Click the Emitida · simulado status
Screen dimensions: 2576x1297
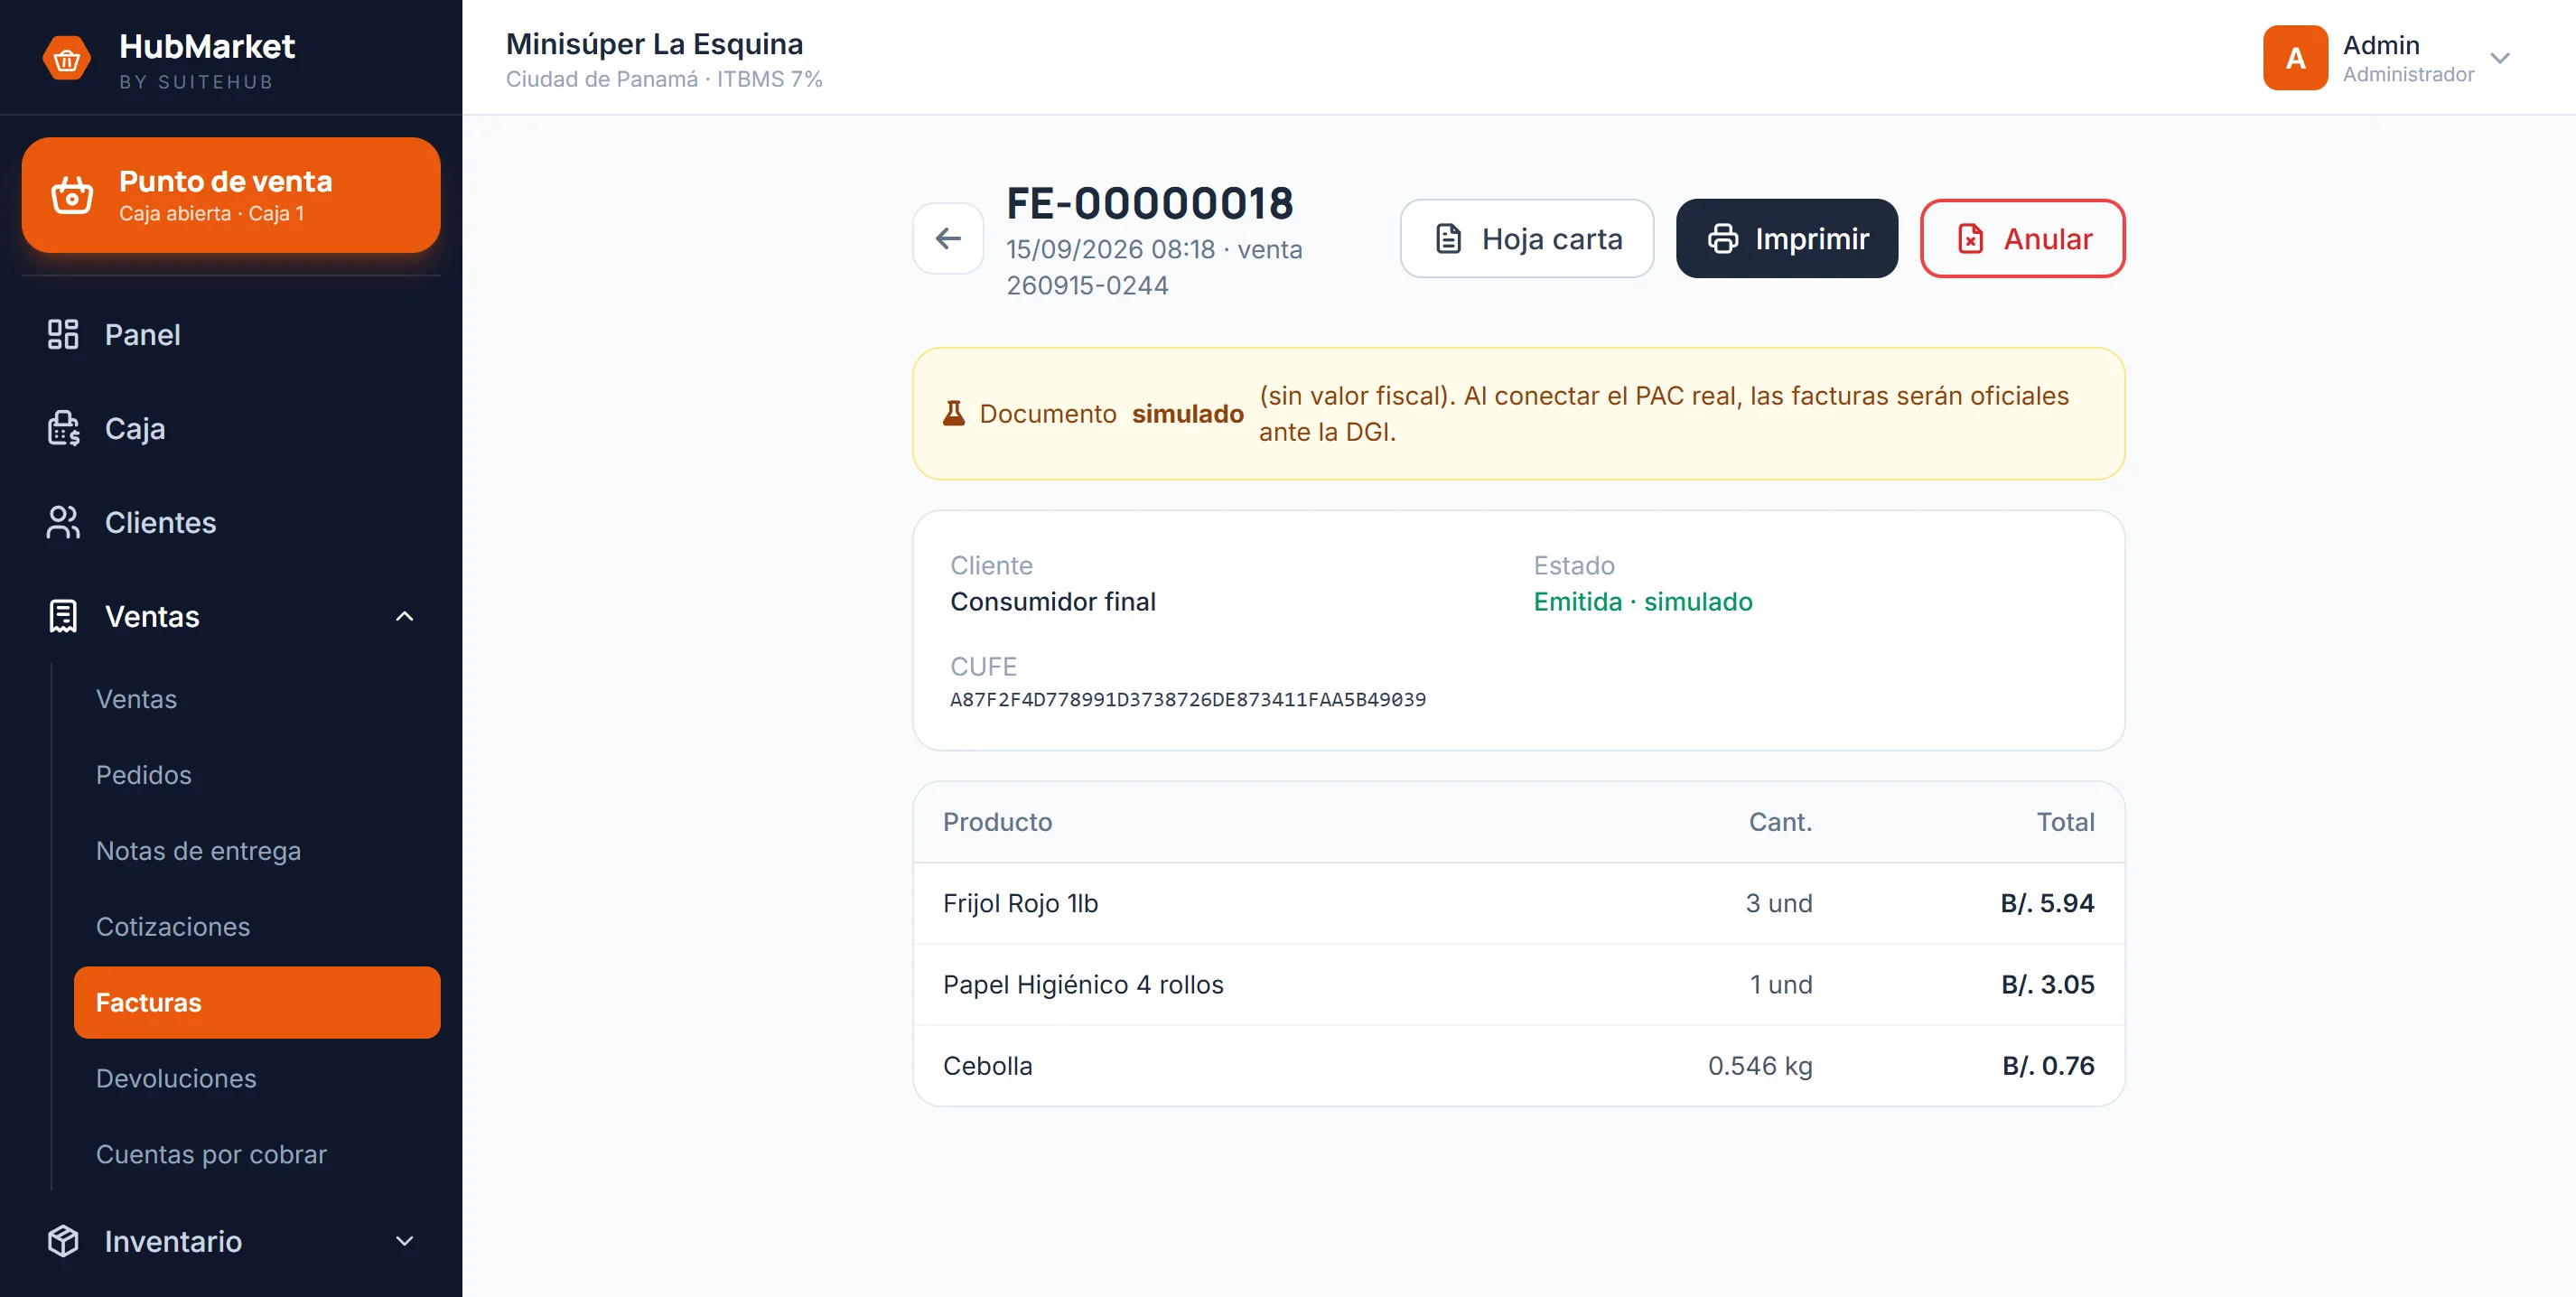1642,601
